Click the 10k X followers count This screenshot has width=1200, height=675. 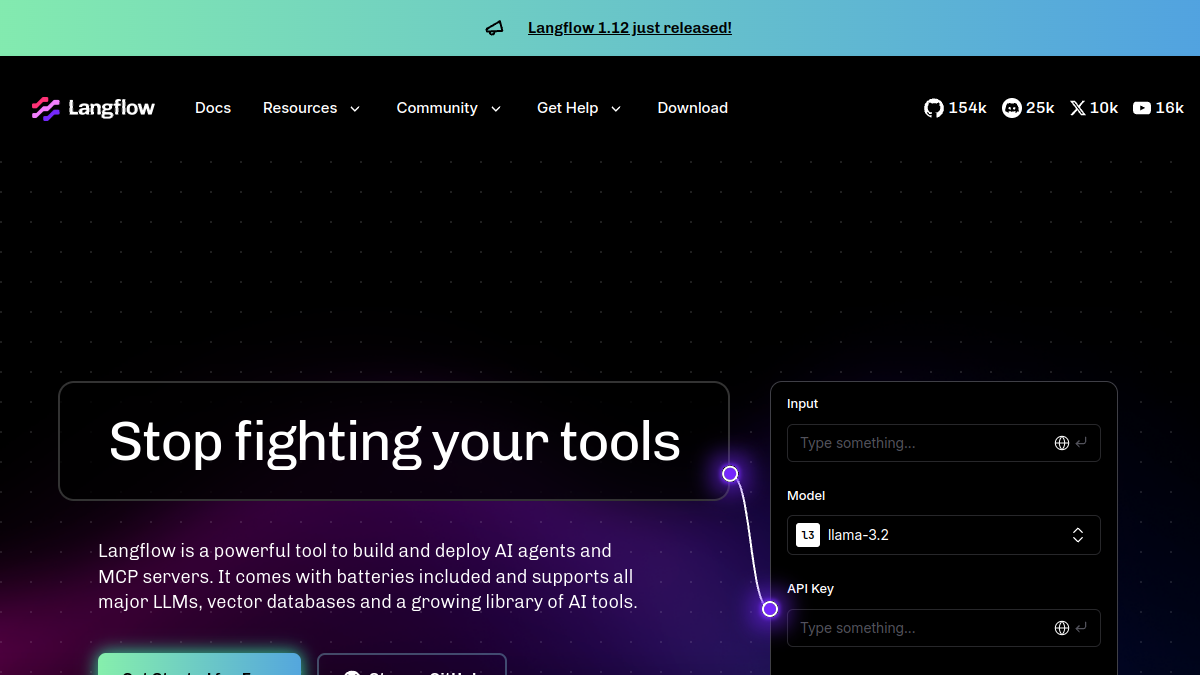point(1104,108)
